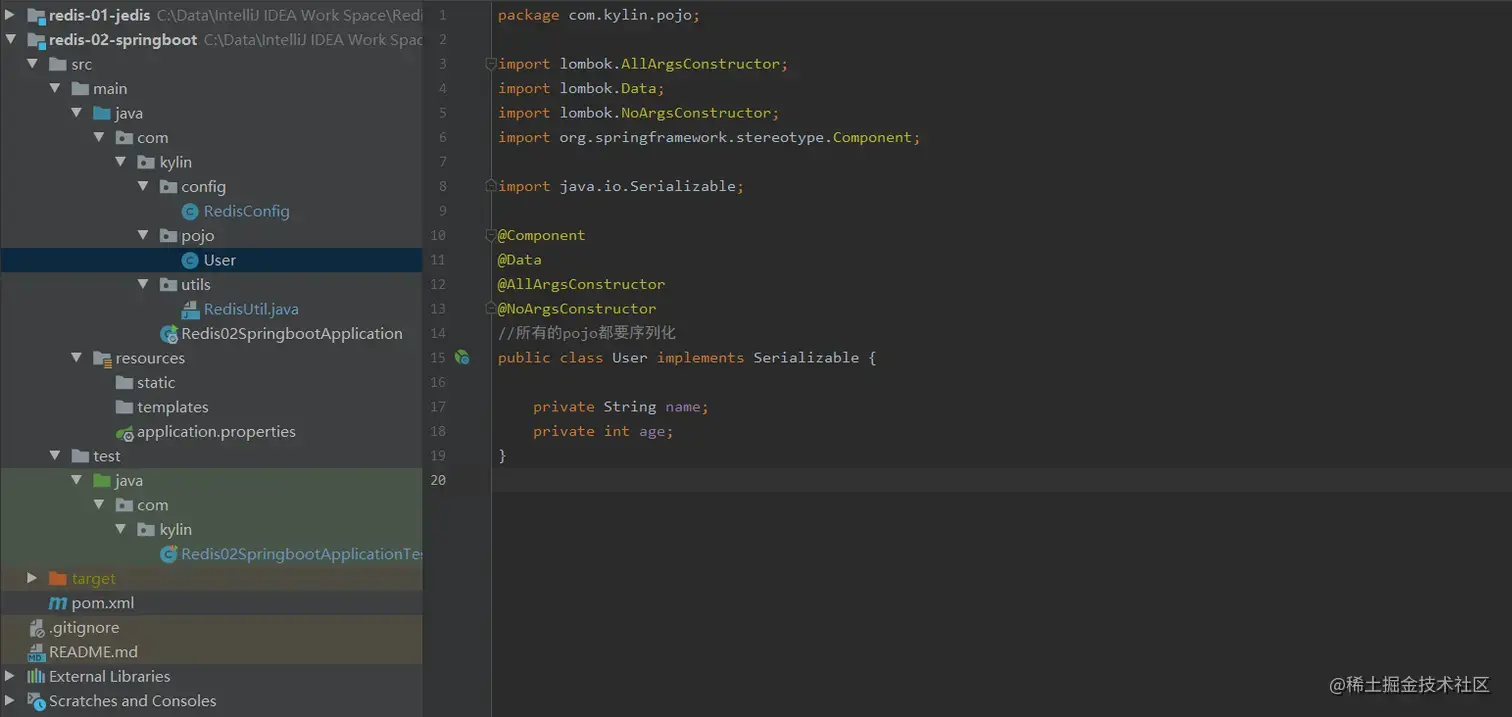Click the main folder icon
Image resolution: width=1512 pixels, height=717 pixels.
coord(81,89)
